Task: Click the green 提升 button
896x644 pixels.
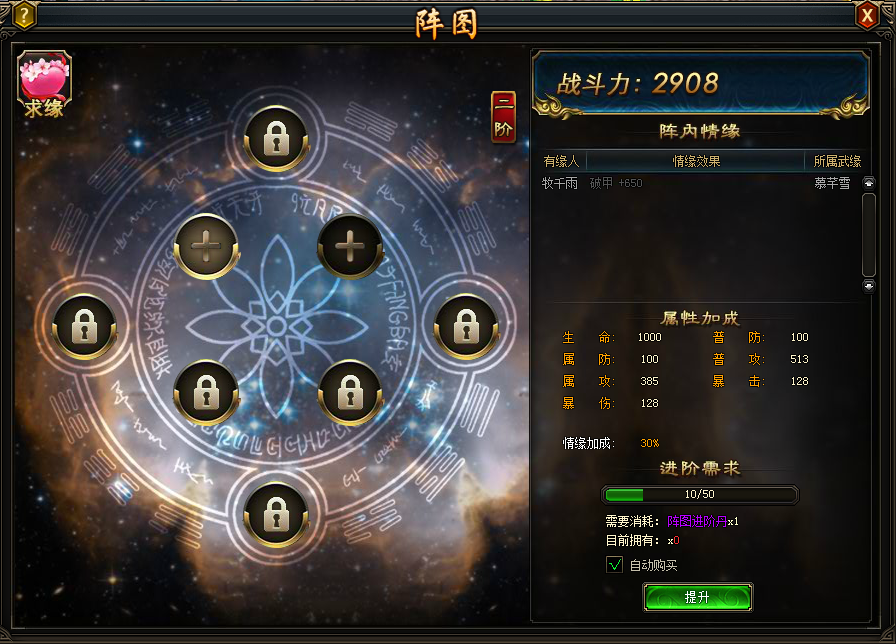Action: [x=698, y=597]
